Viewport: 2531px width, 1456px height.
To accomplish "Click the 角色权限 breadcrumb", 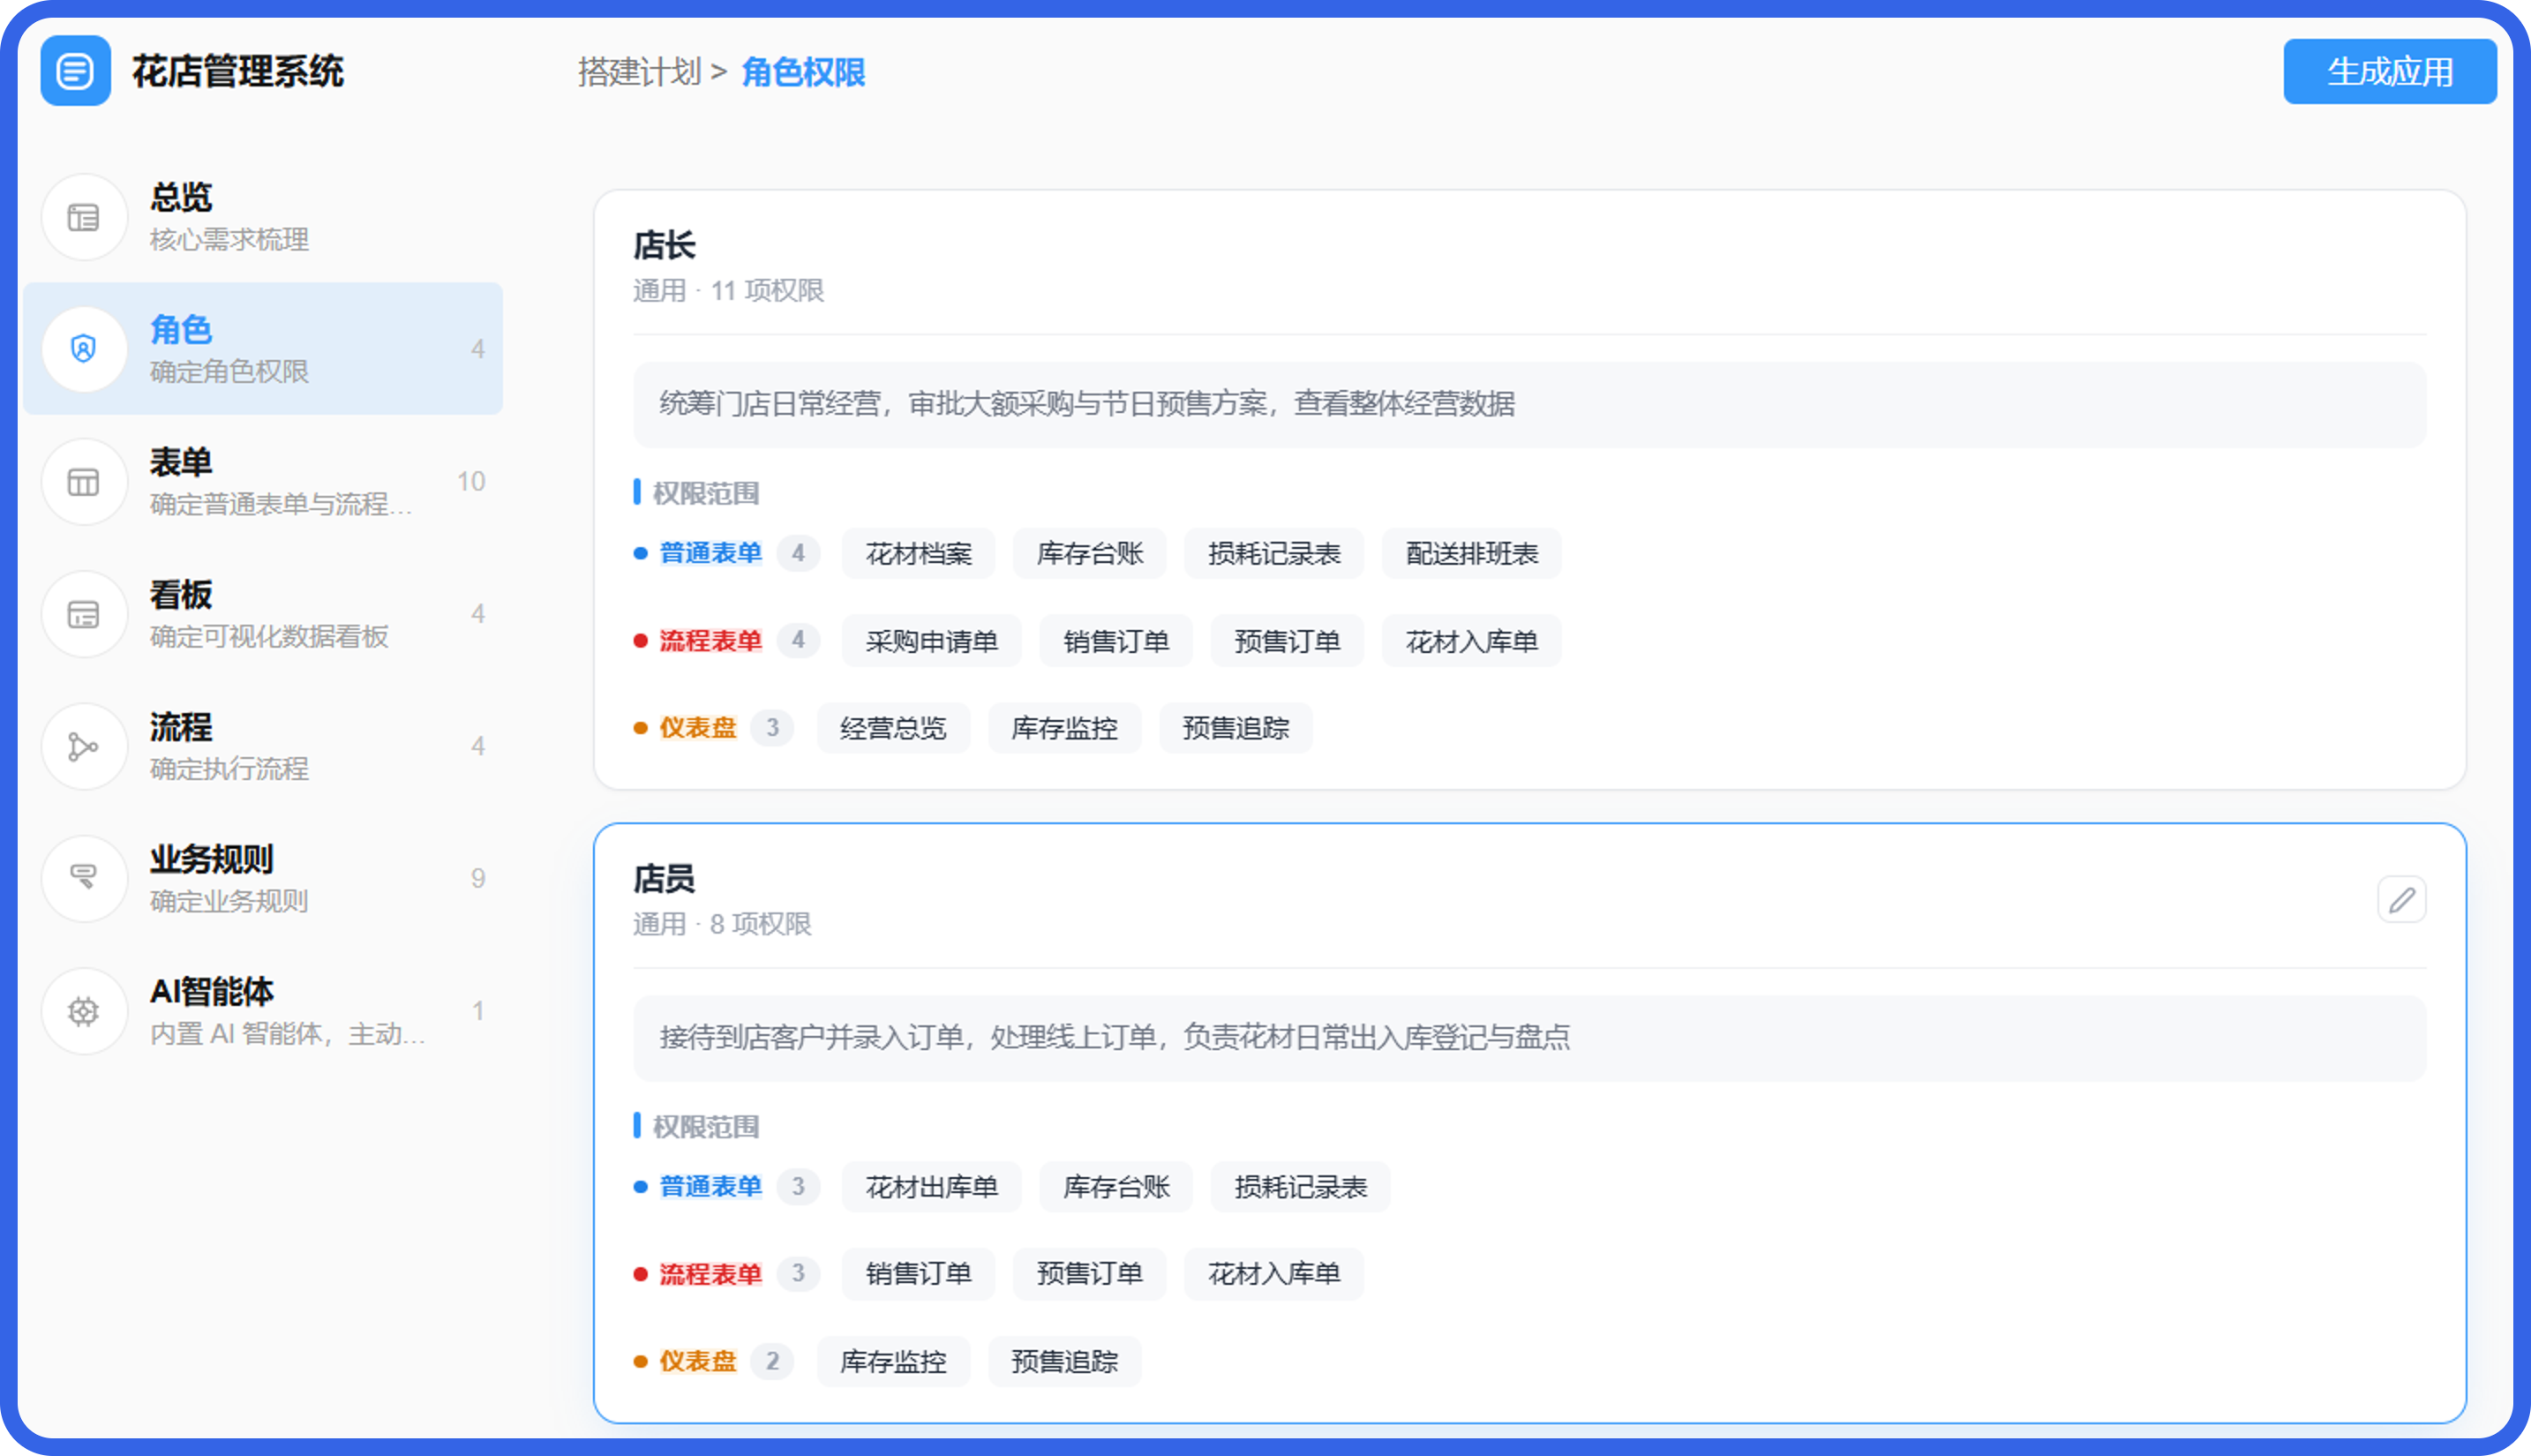I will coord(803,72).
